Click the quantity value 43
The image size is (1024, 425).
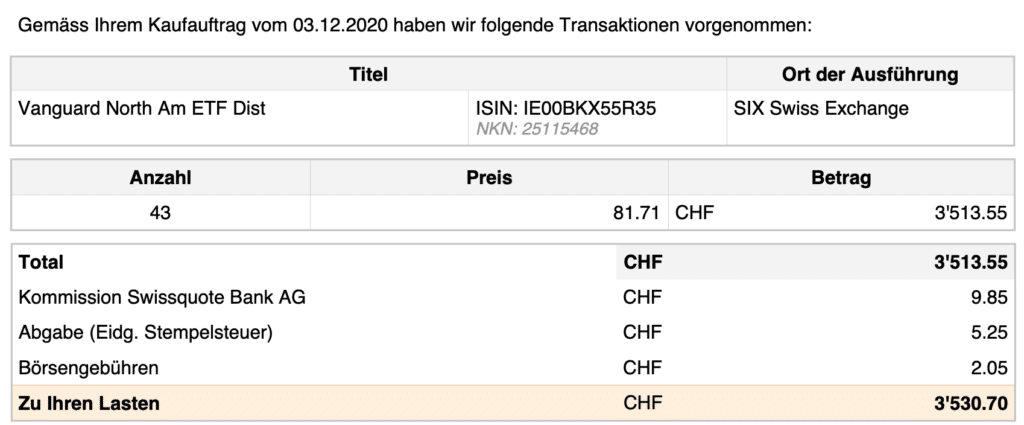(x=161, y=212)
